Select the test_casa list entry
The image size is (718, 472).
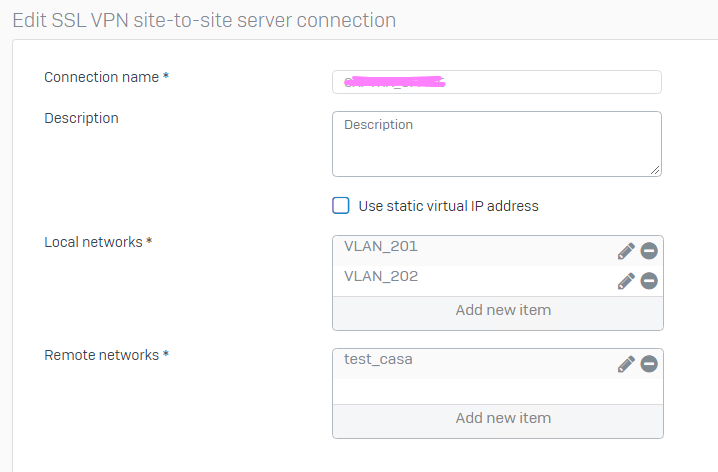pyautogui.click(x=379, y=360)
